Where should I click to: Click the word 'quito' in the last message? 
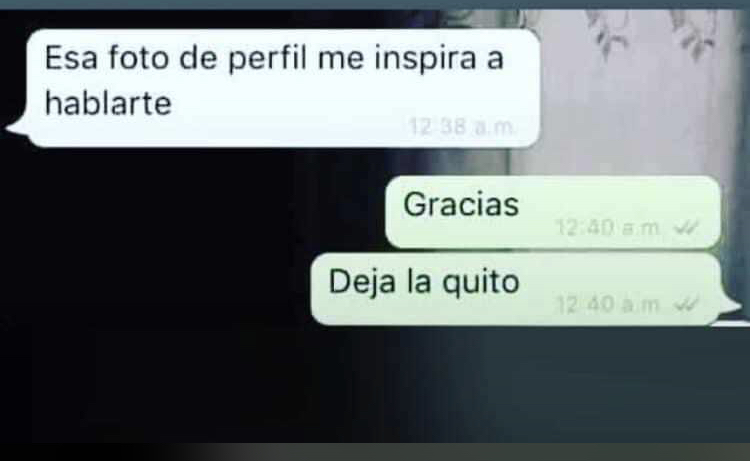click(480, 282)
